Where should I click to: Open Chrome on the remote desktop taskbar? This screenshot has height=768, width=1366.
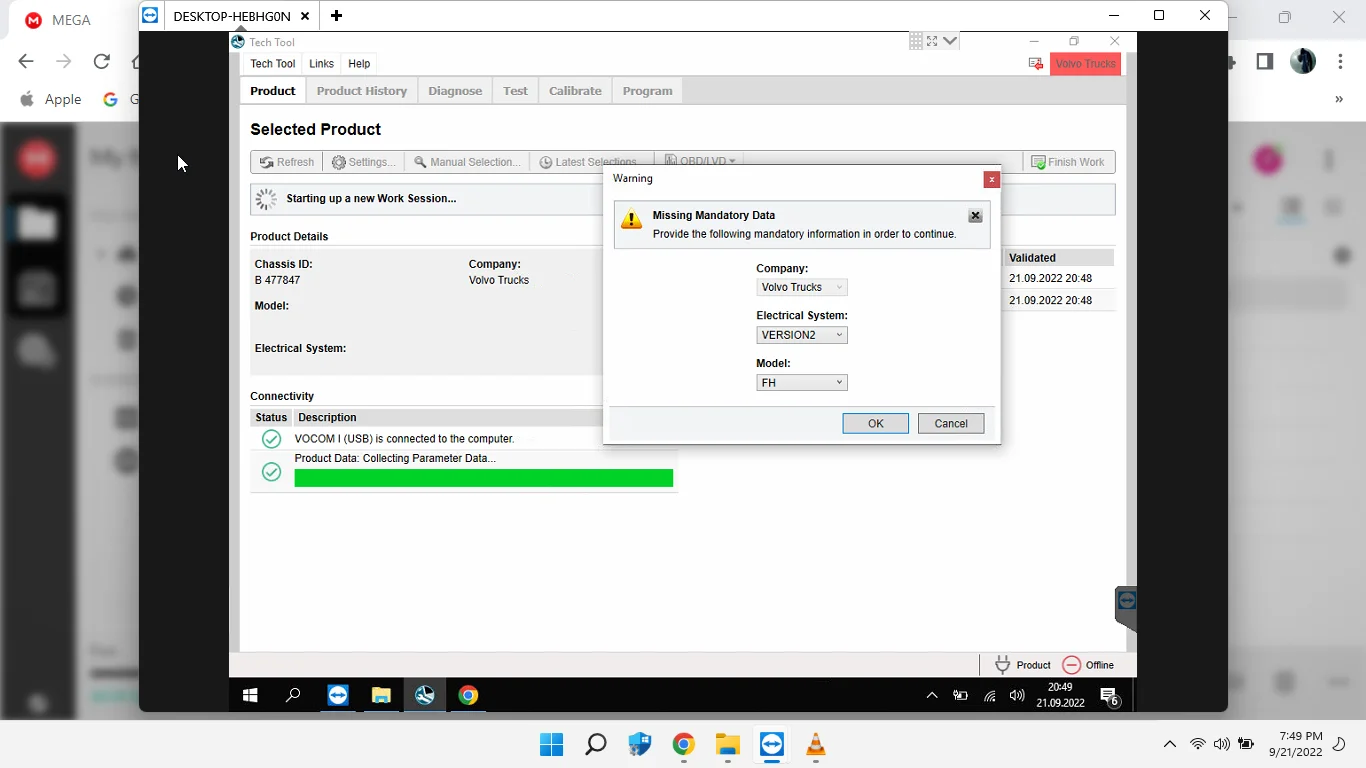coord(468,696)
